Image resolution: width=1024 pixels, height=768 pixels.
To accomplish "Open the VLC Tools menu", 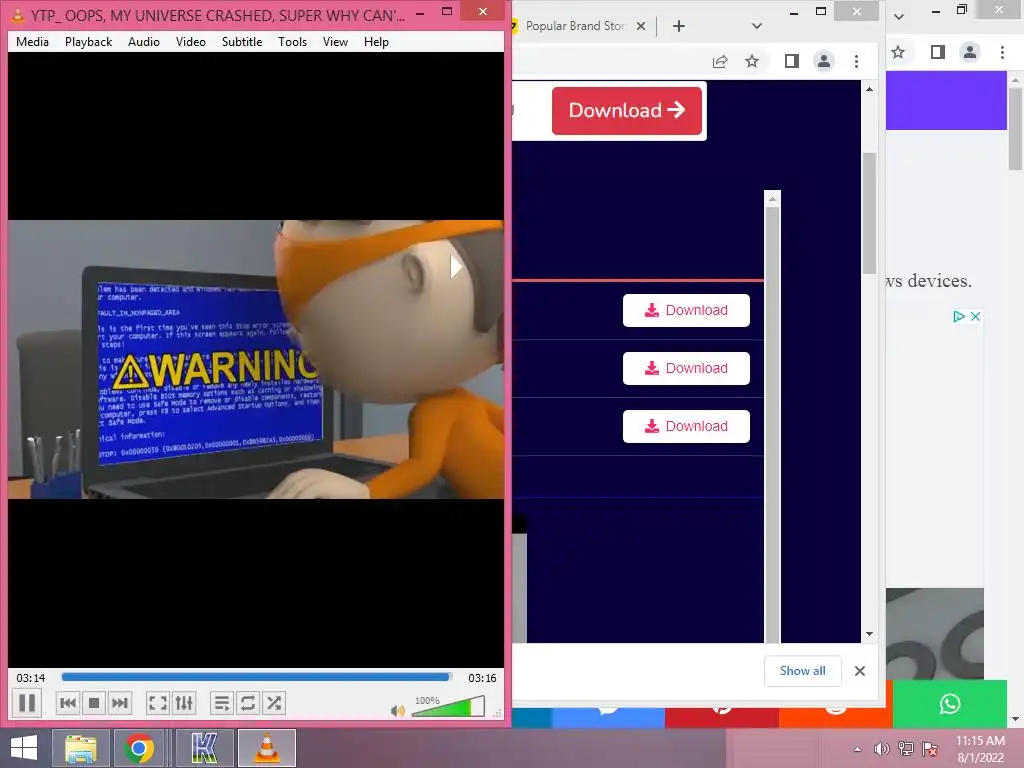I will tap(292, 42).
